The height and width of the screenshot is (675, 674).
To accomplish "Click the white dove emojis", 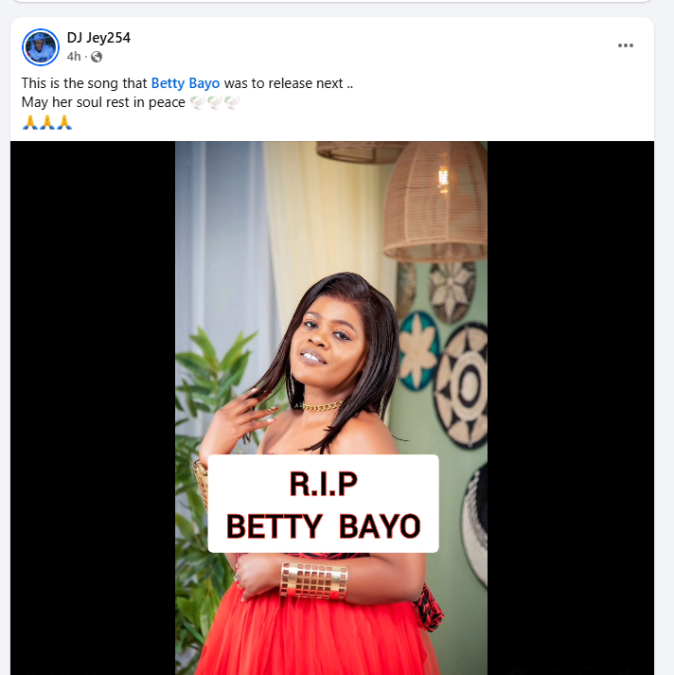I will (216, 103).
